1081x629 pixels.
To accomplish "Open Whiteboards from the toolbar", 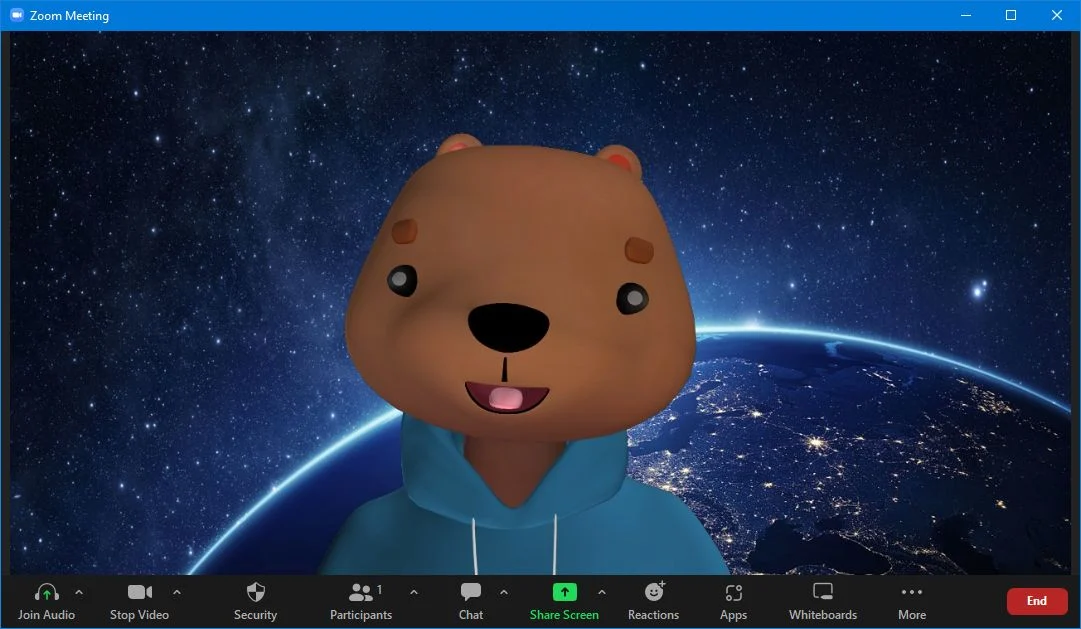I will coord(822,593).
